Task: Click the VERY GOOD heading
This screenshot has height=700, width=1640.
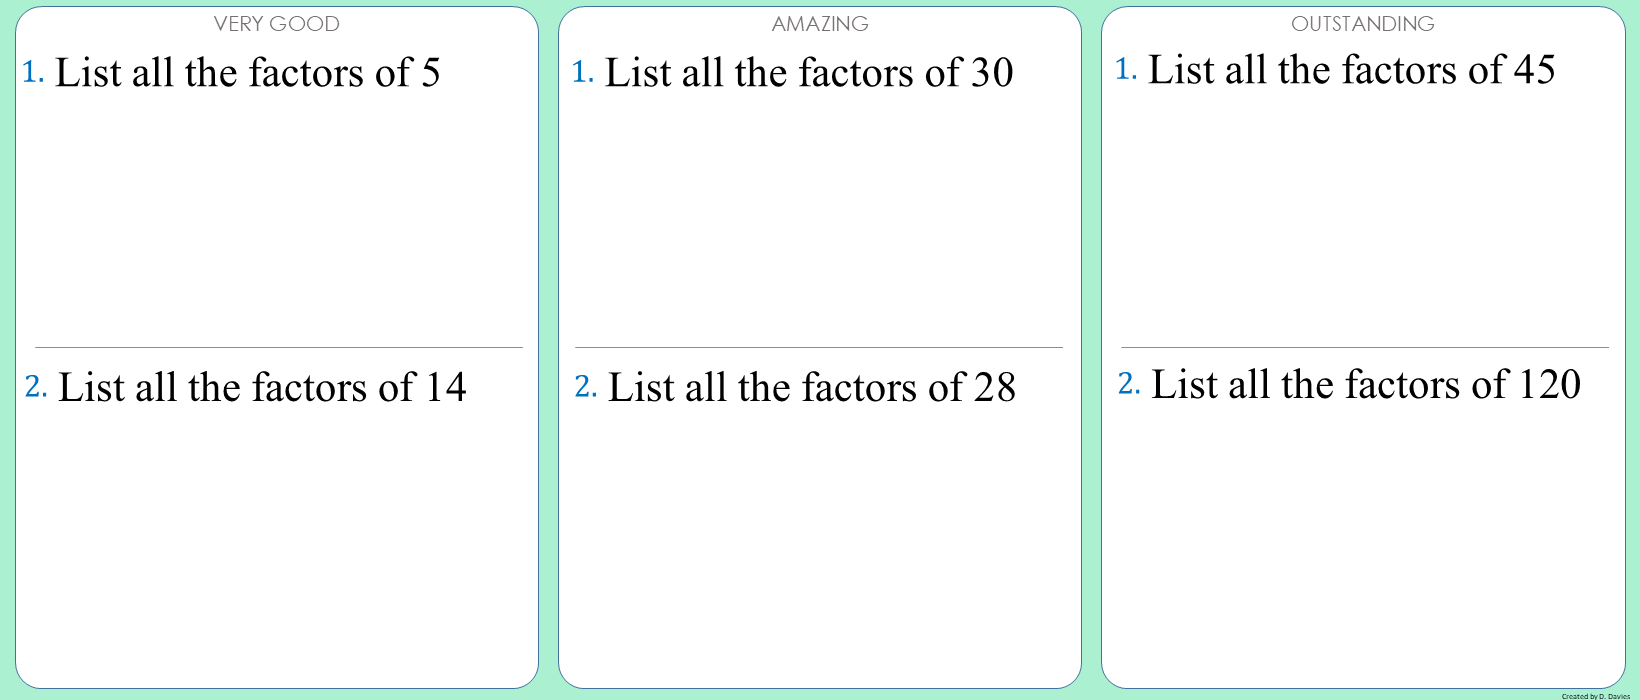Action: [x=277, y=24]
